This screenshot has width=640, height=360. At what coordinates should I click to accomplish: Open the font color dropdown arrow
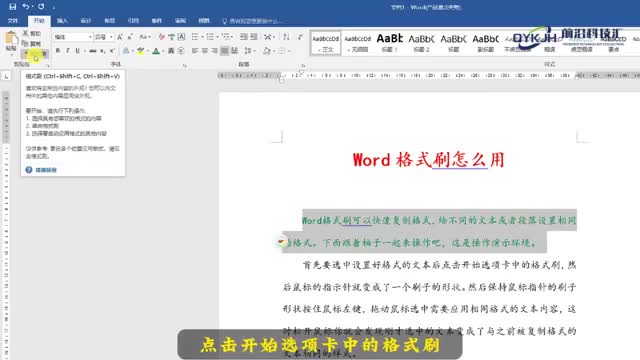[x=162, y=51]
